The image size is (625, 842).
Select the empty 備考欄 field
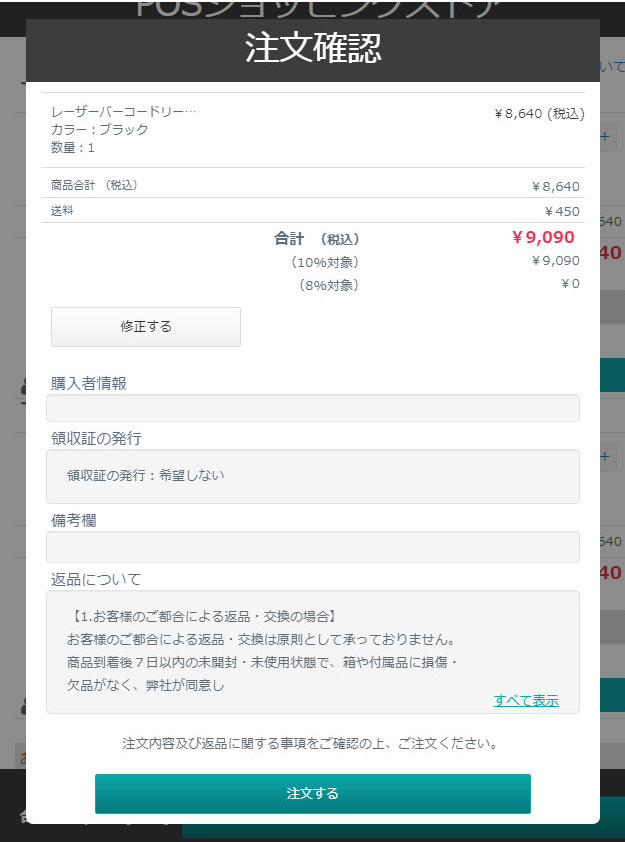point(312,547)
